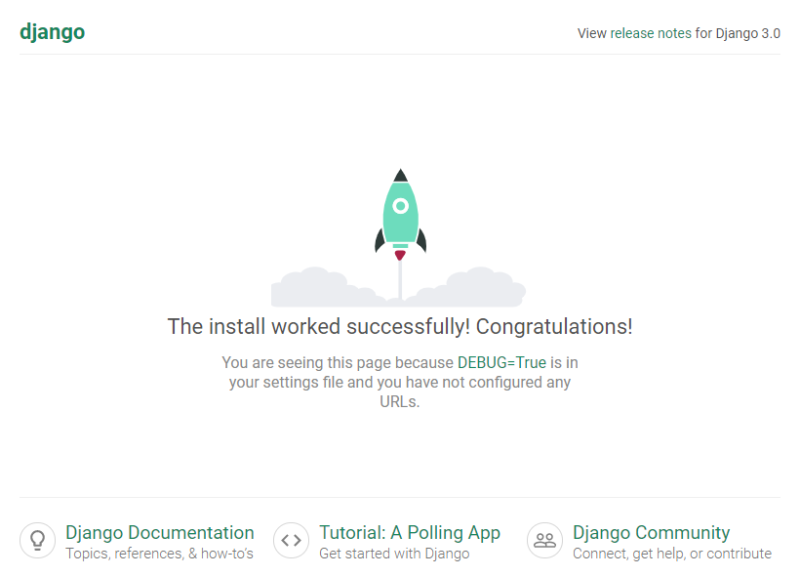Viewport: 800px width, 576px height.
Task: Open the release notes link
Action: pos(651,33)
